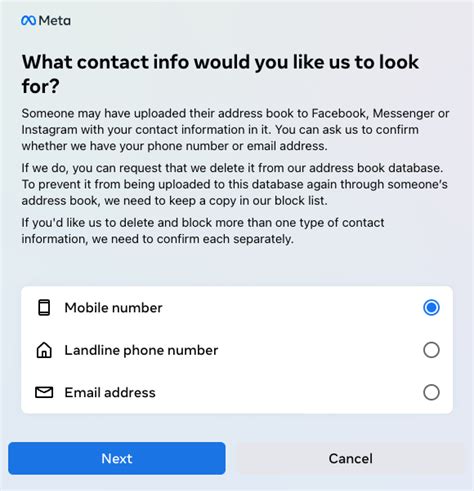The image size is (474, 491).
Task: Click the paragraph starting 'If we do'
Action: 235,184
